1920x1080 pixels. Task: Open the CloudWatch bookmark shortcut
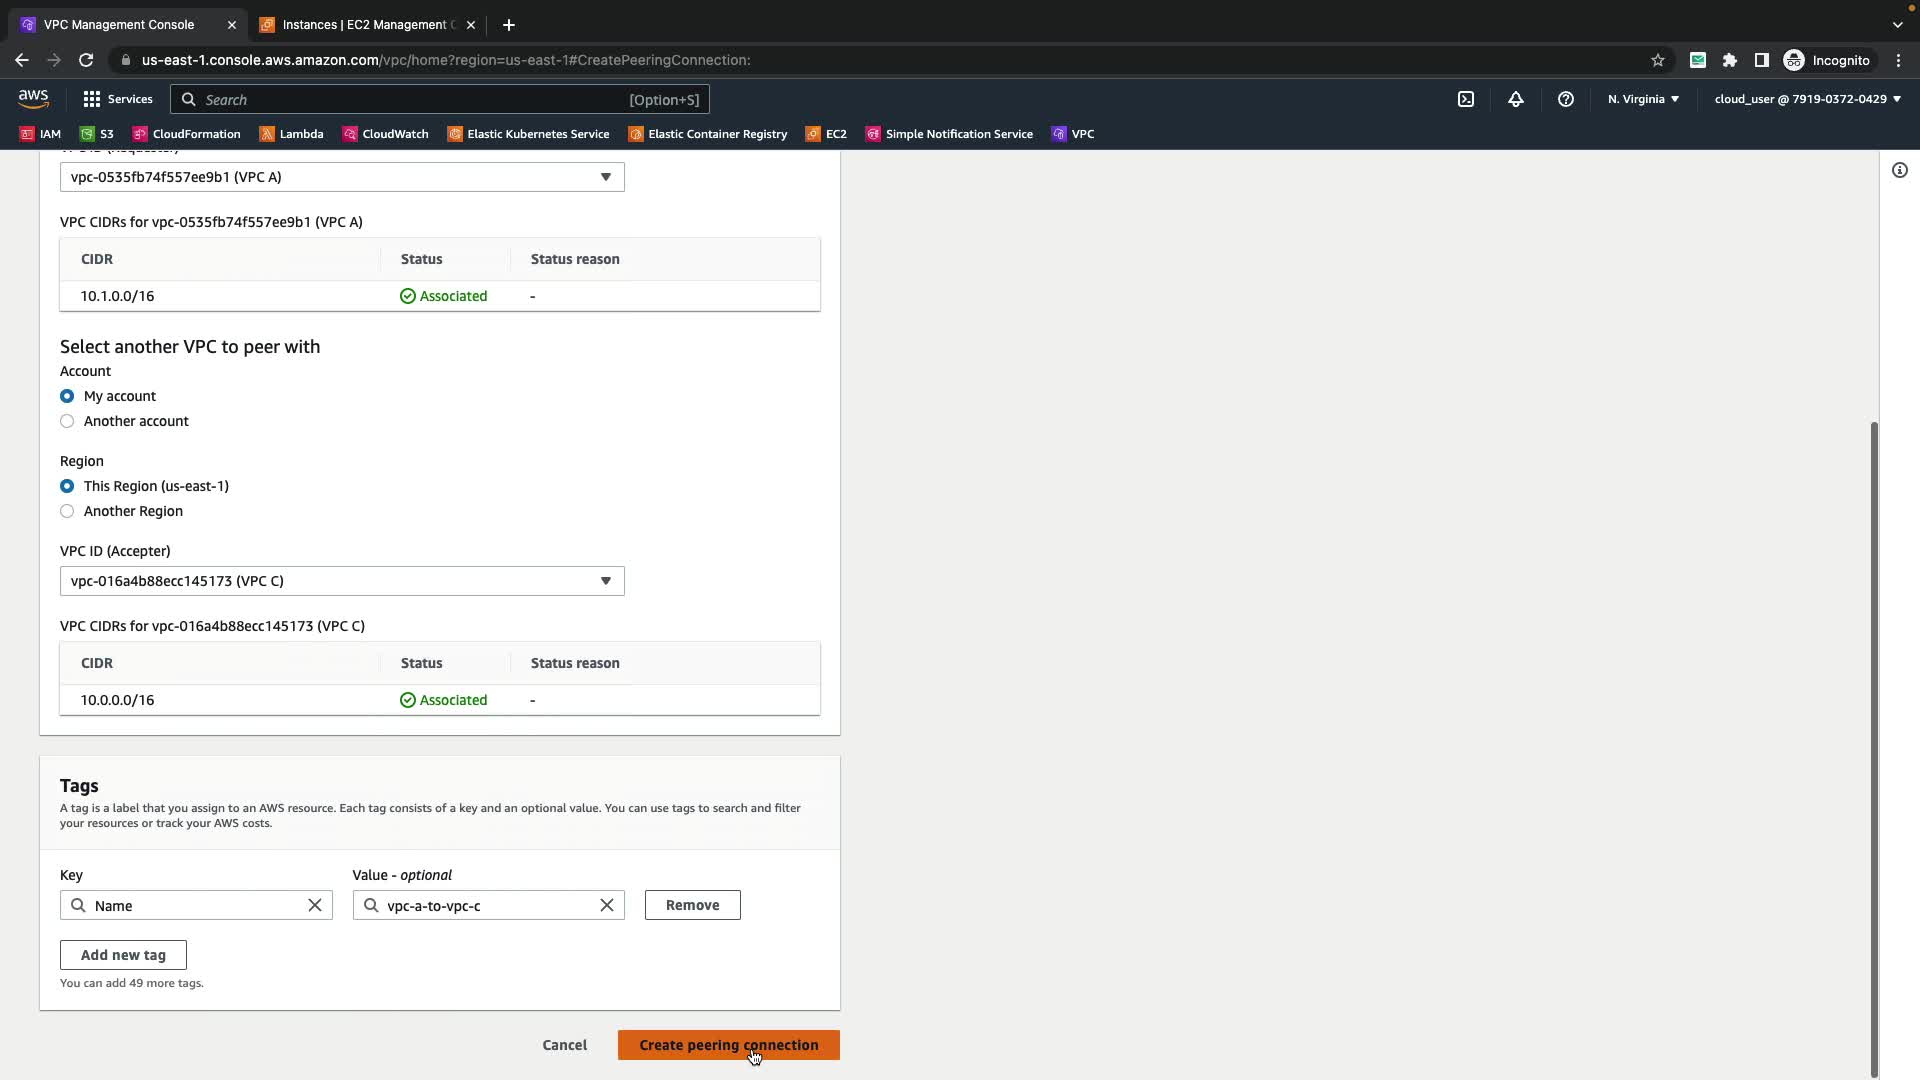click(385, 134)
